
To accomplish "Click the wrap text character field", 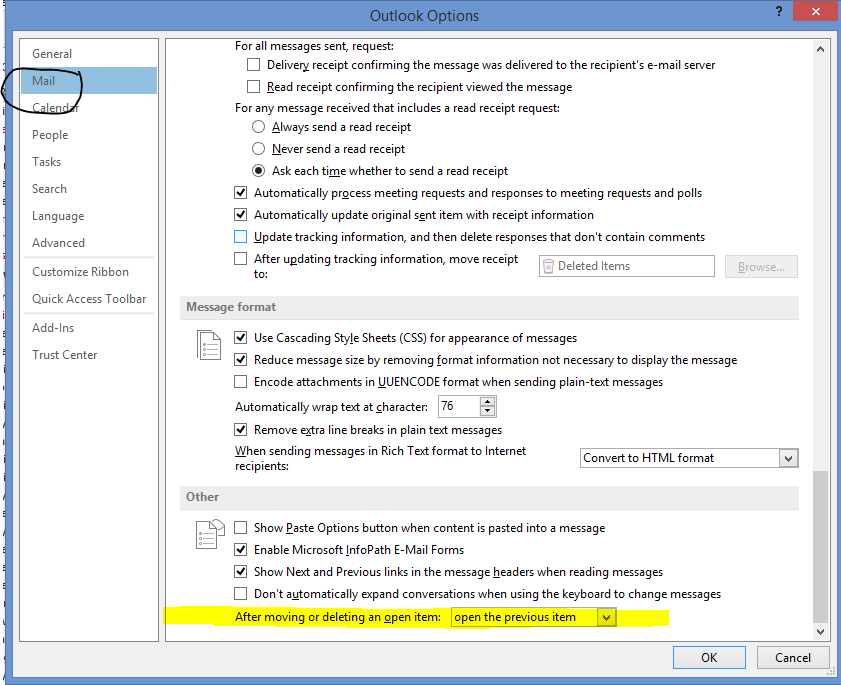I will click(459, 407).
